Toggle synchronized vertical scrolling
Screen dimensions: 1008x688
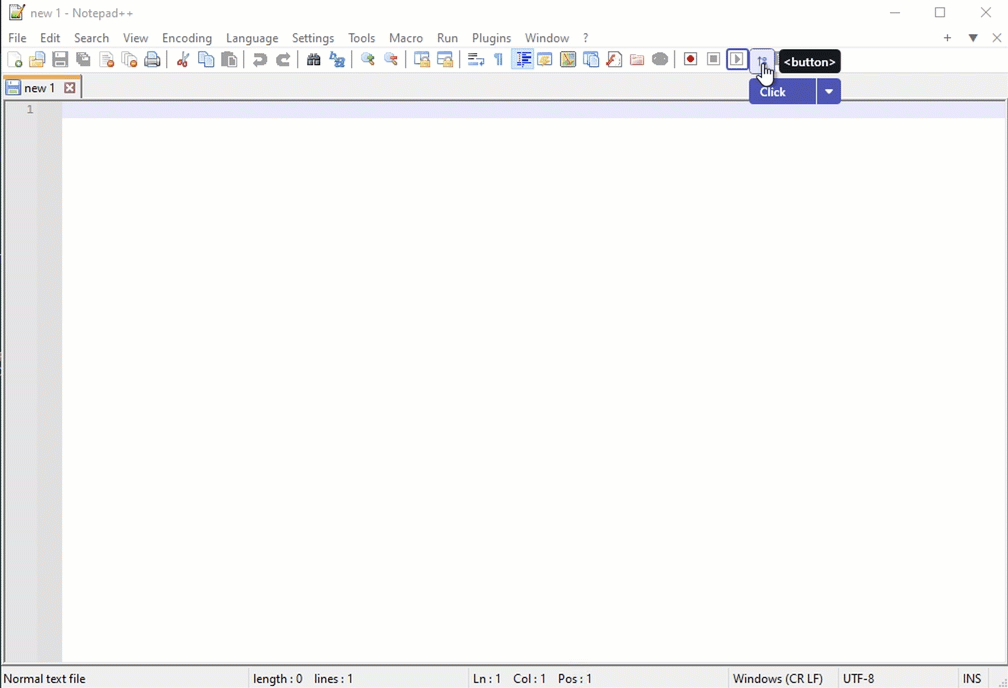point(422,60)
